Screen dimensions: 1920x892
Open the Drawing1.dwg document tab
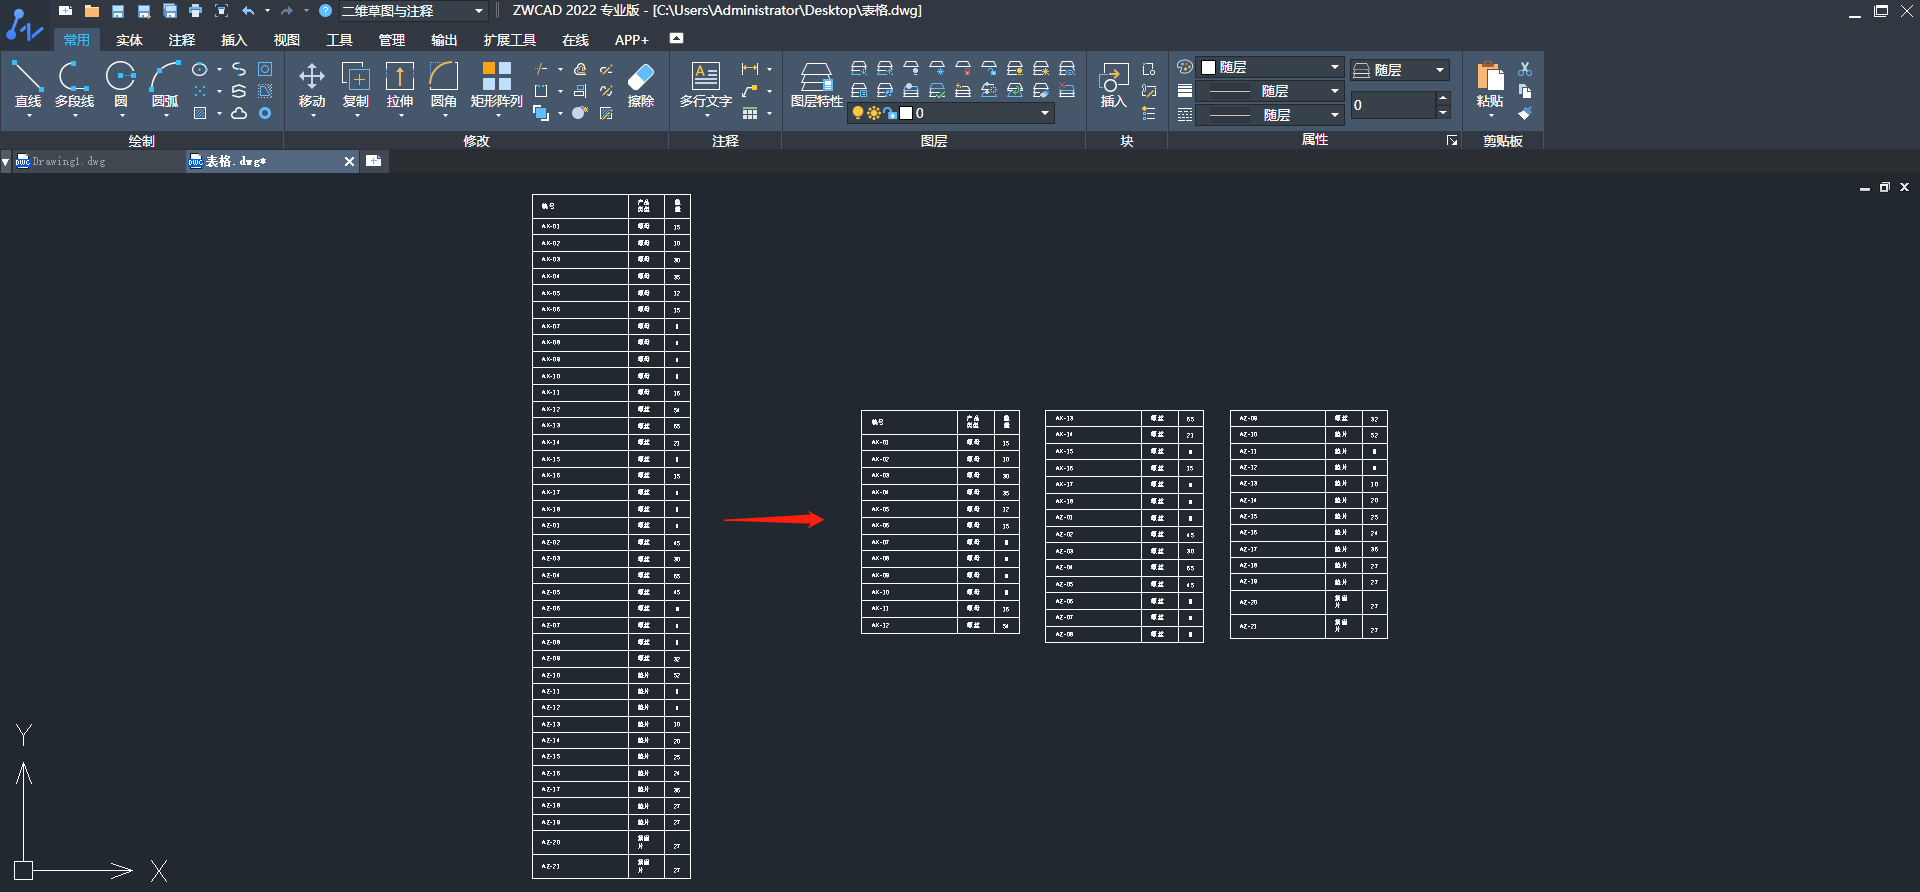62,161
